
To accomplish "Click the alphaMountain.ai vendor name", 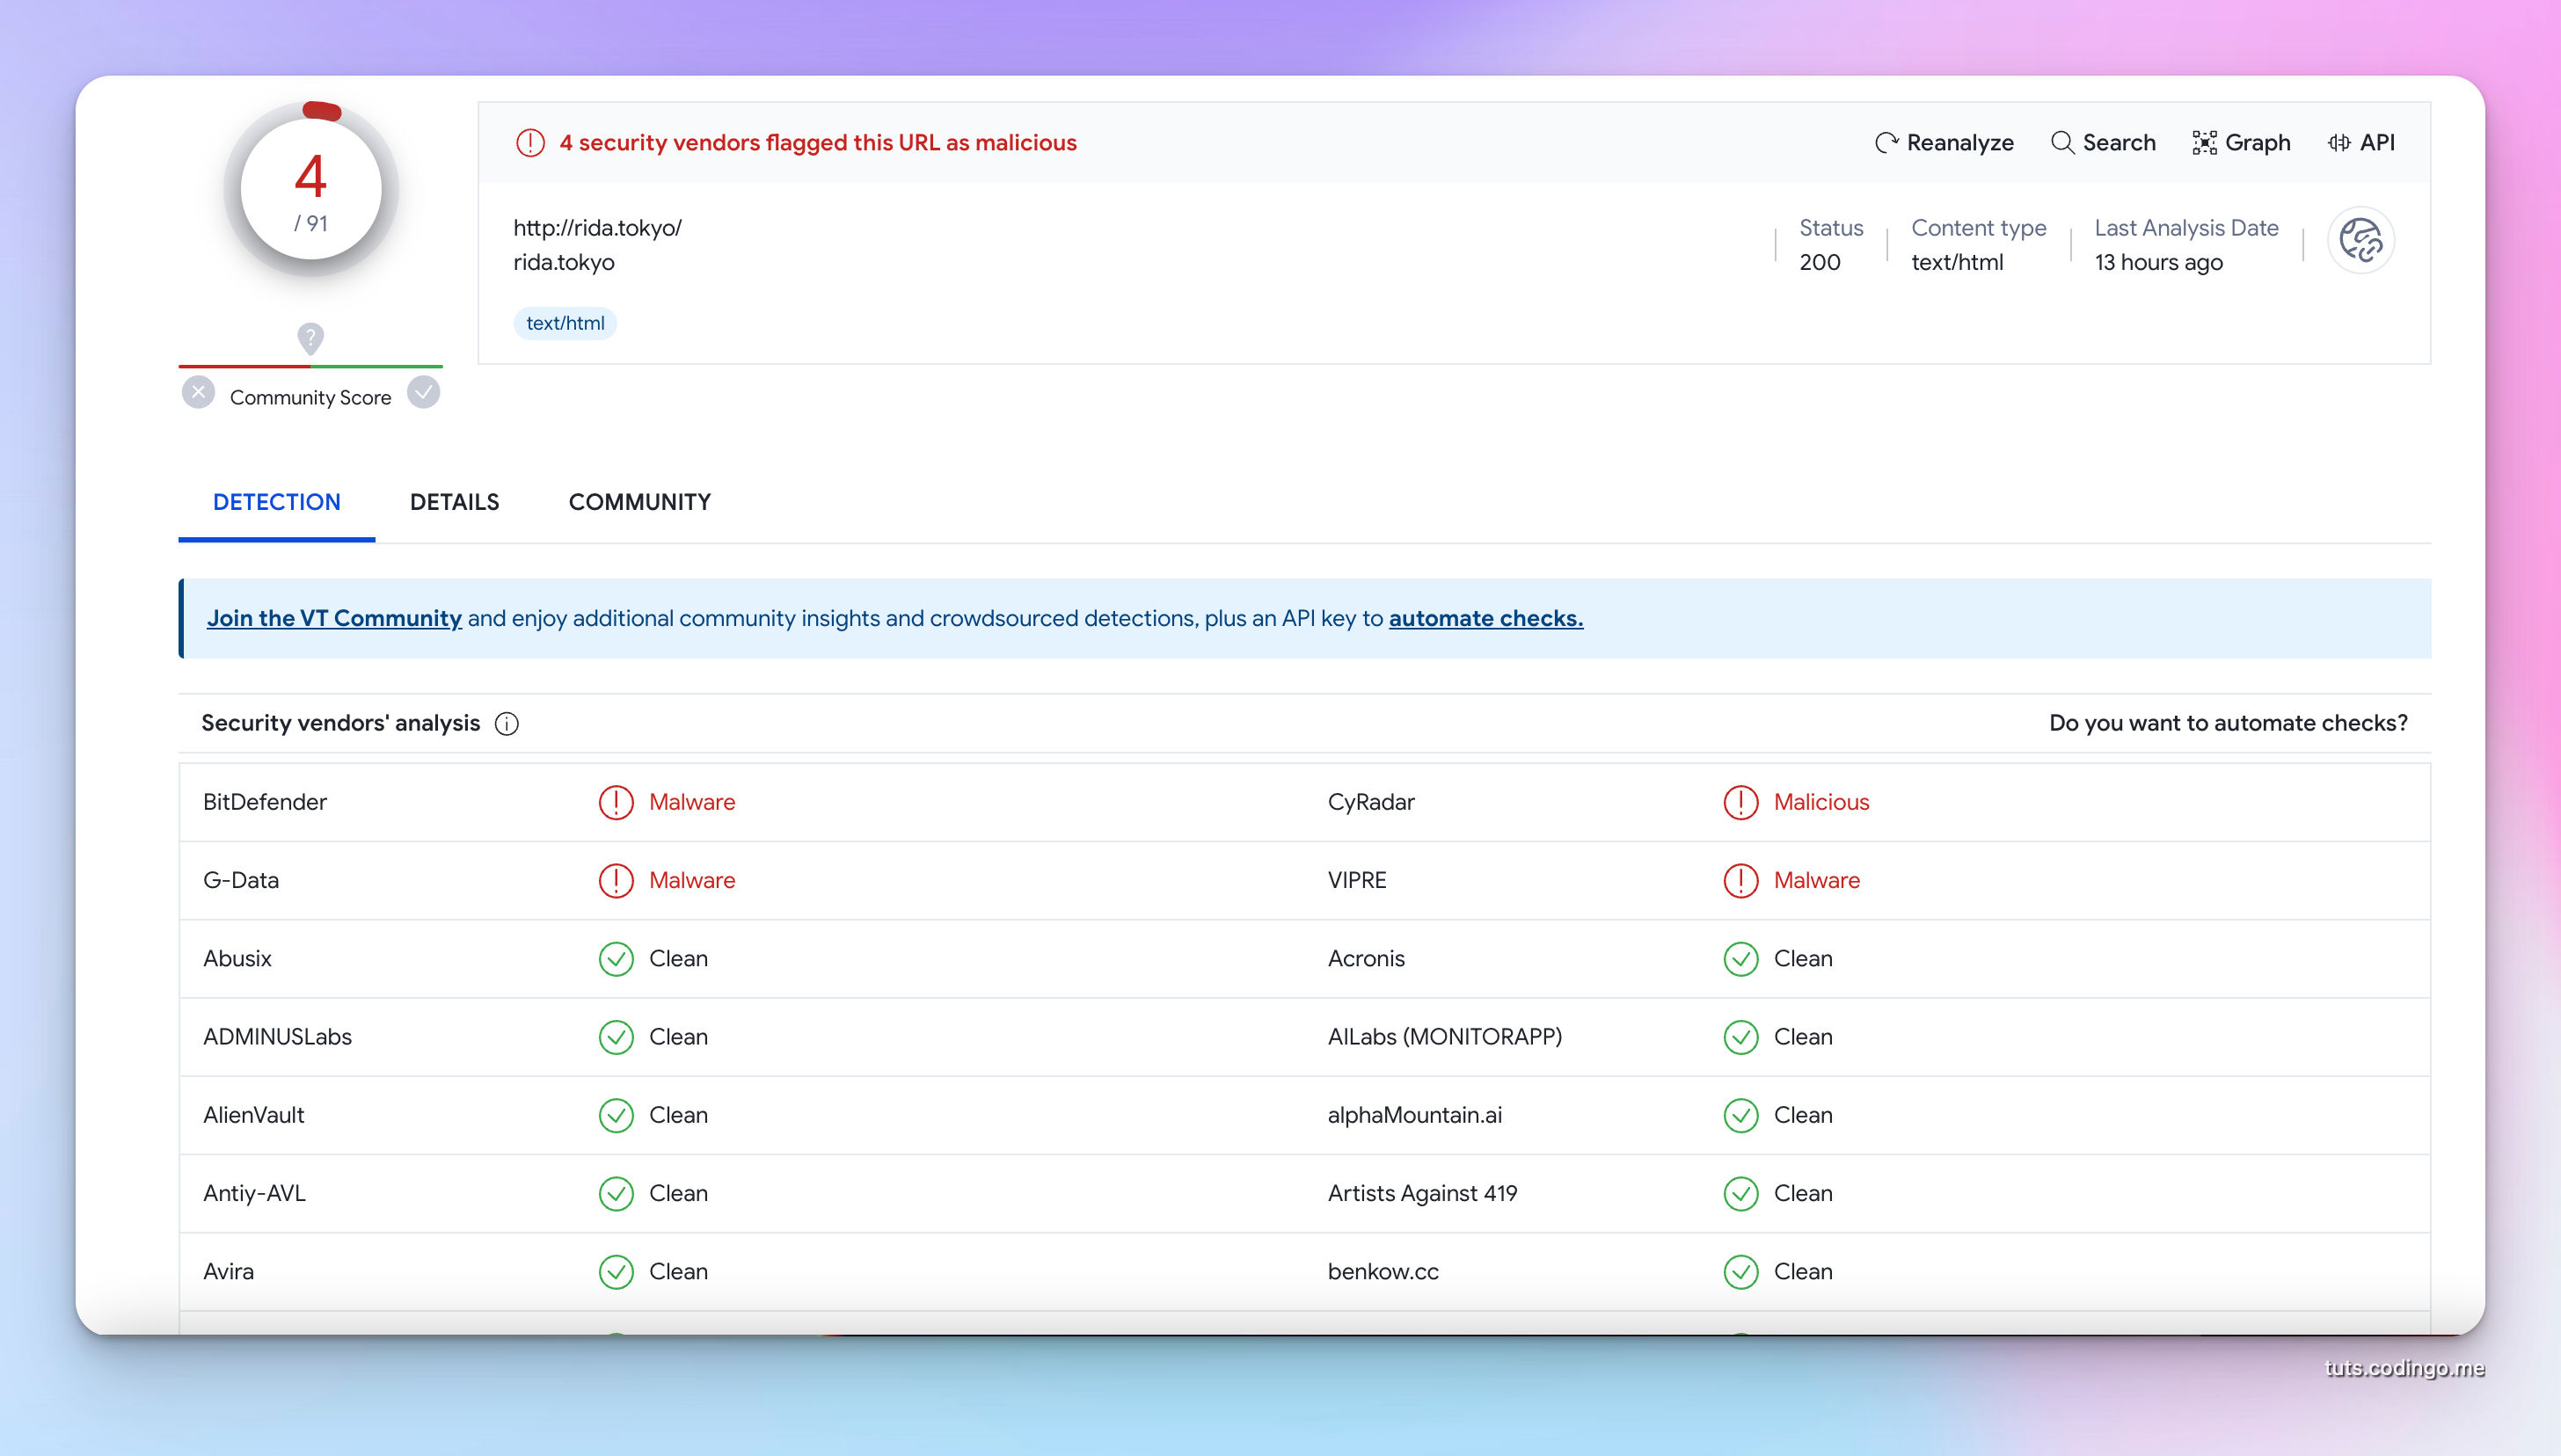I will coord(1415,1115).
